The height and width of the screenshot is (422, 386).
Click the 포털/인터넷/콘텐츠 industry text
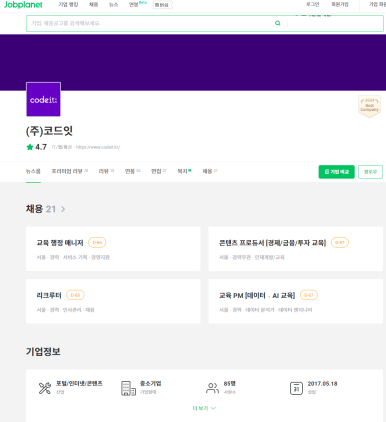point(79,384)
